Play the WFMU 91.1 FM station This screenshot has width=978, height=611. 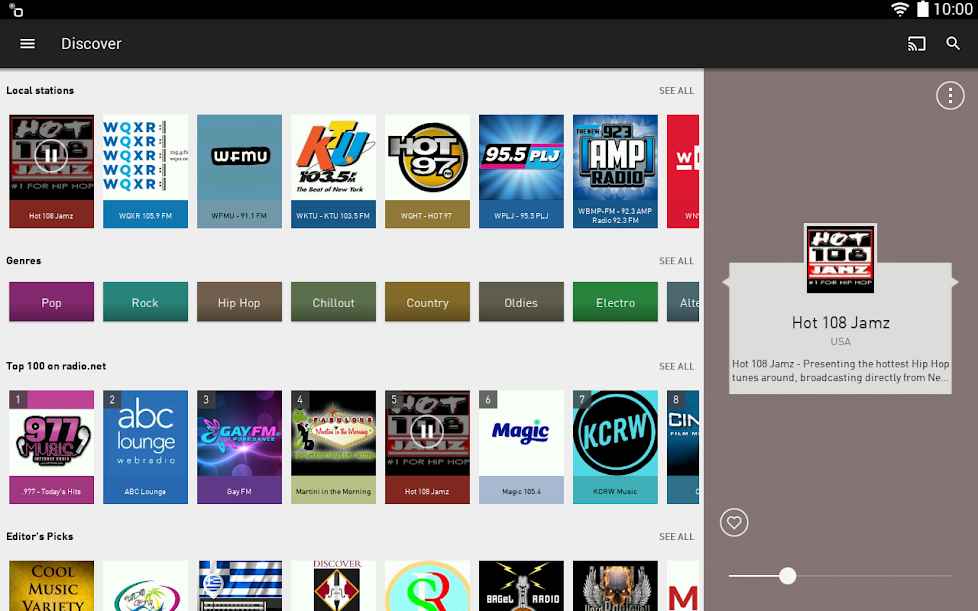(240, 171)
